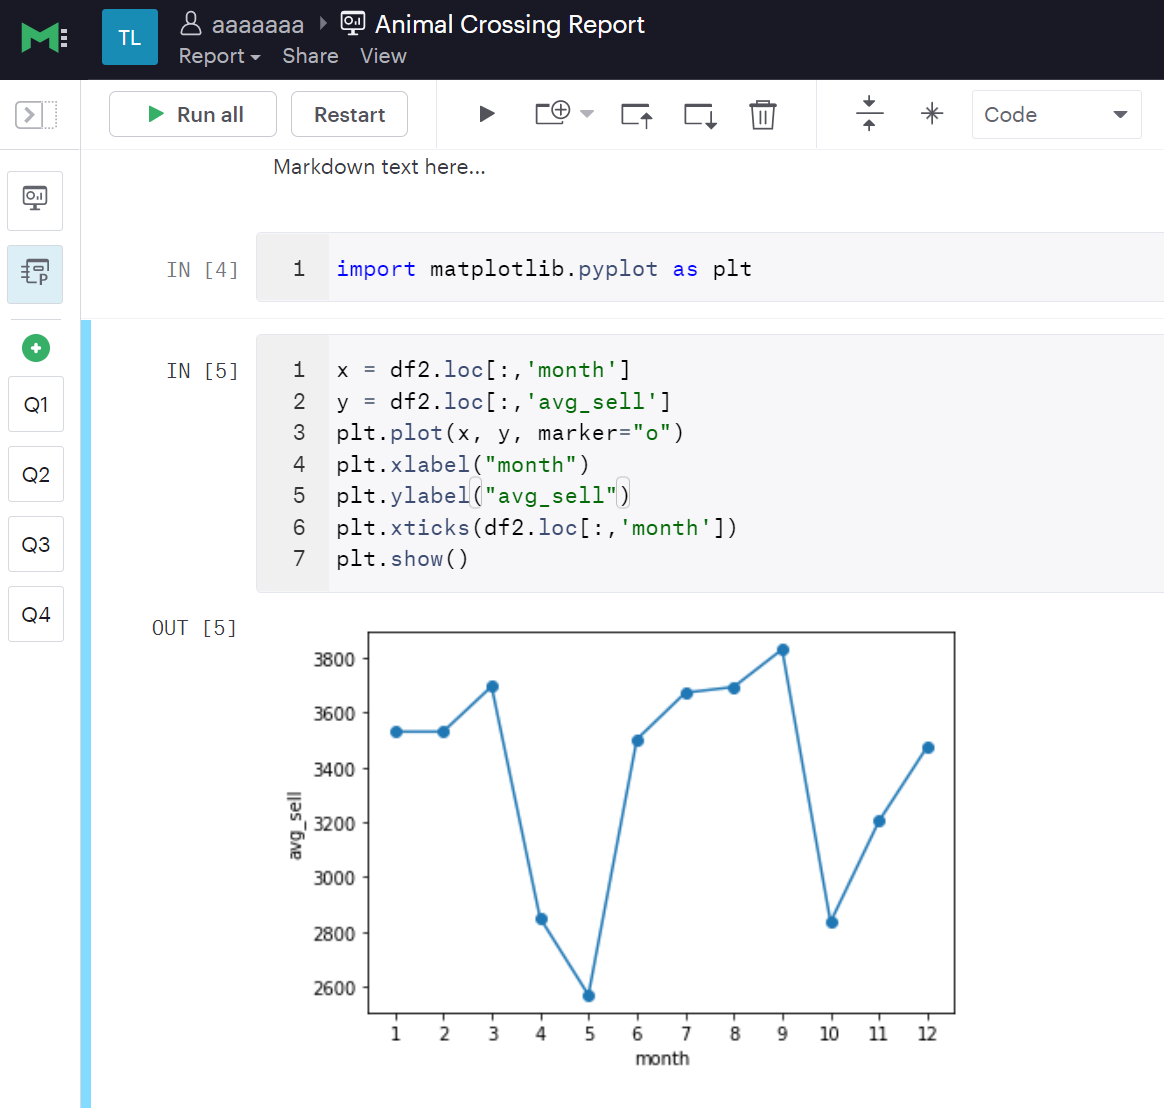Click the Mode logo icon
The width and height of the screenshot is (1164, 1108).
(45, 38)
